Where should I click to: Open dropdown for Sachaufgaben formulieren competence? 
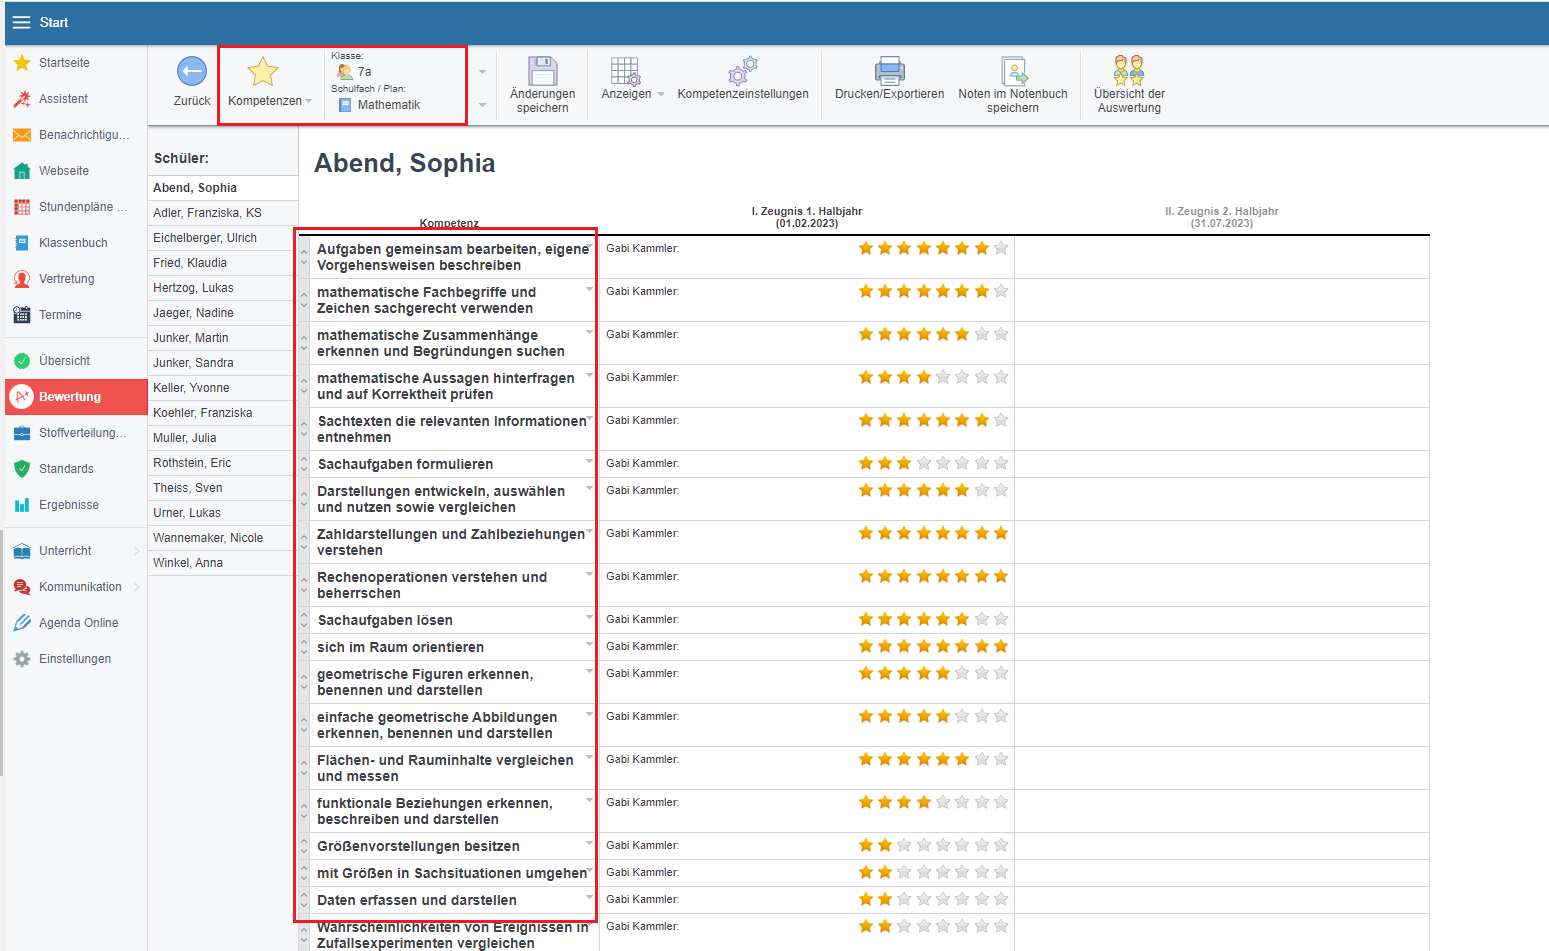[589, 461]
